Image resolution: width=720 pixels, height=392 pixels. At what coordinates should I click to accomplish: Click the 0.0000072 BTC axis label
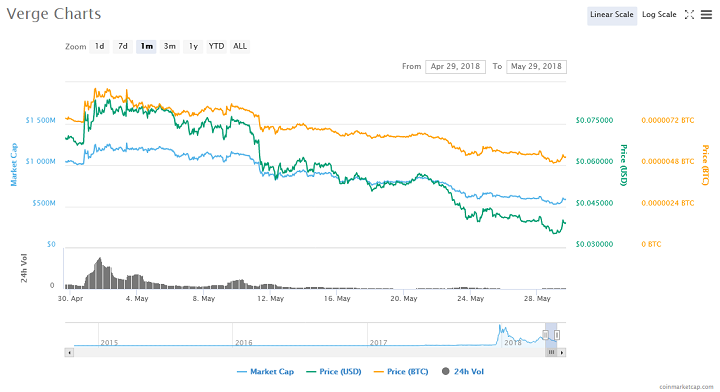(668, 120)
